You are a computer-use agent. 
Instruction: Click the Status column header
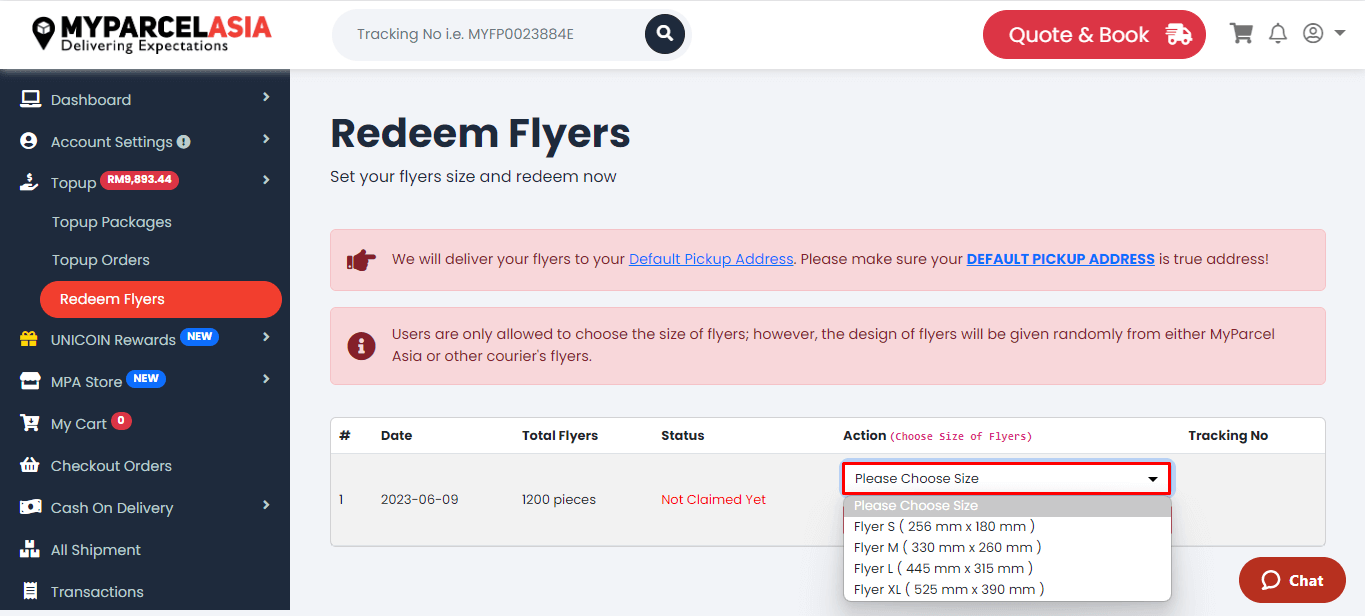click(x=682, y=435)
